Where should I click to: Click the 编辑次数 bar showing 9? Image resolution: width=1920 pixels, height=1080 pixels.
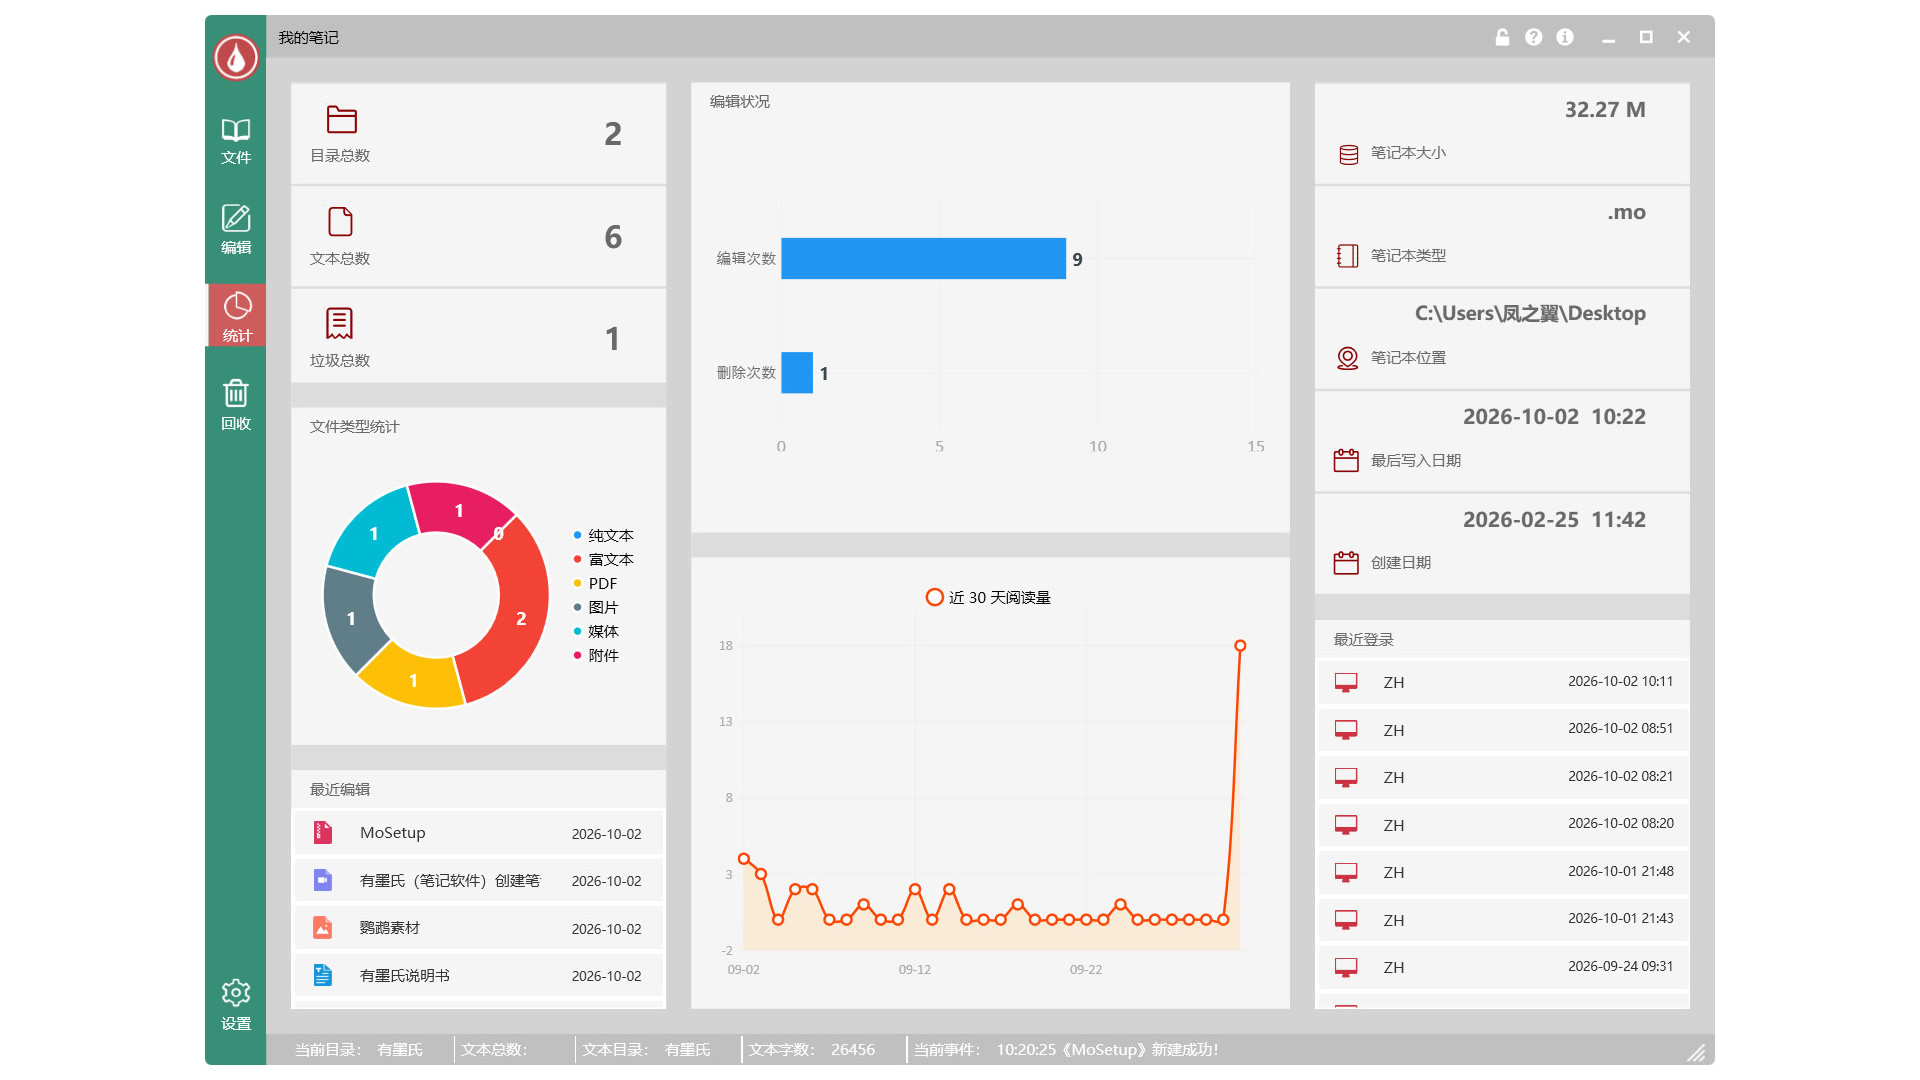(923, 258)
